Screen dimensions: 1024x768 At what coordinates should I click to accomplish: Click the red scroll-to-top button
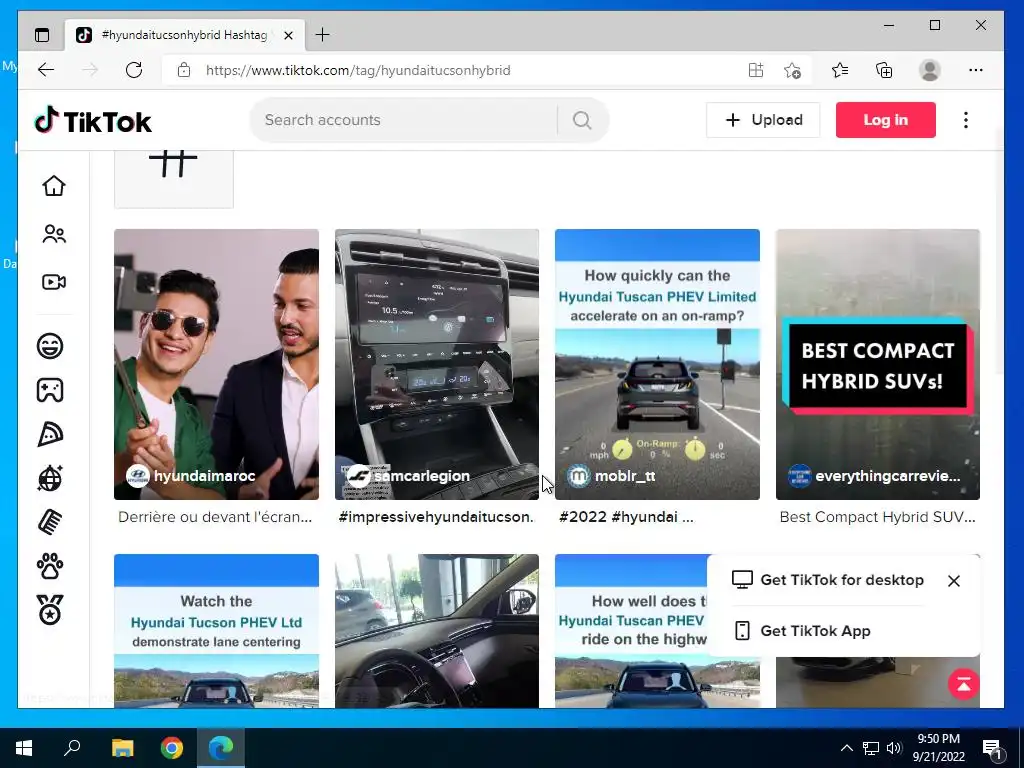coord(963,684)
